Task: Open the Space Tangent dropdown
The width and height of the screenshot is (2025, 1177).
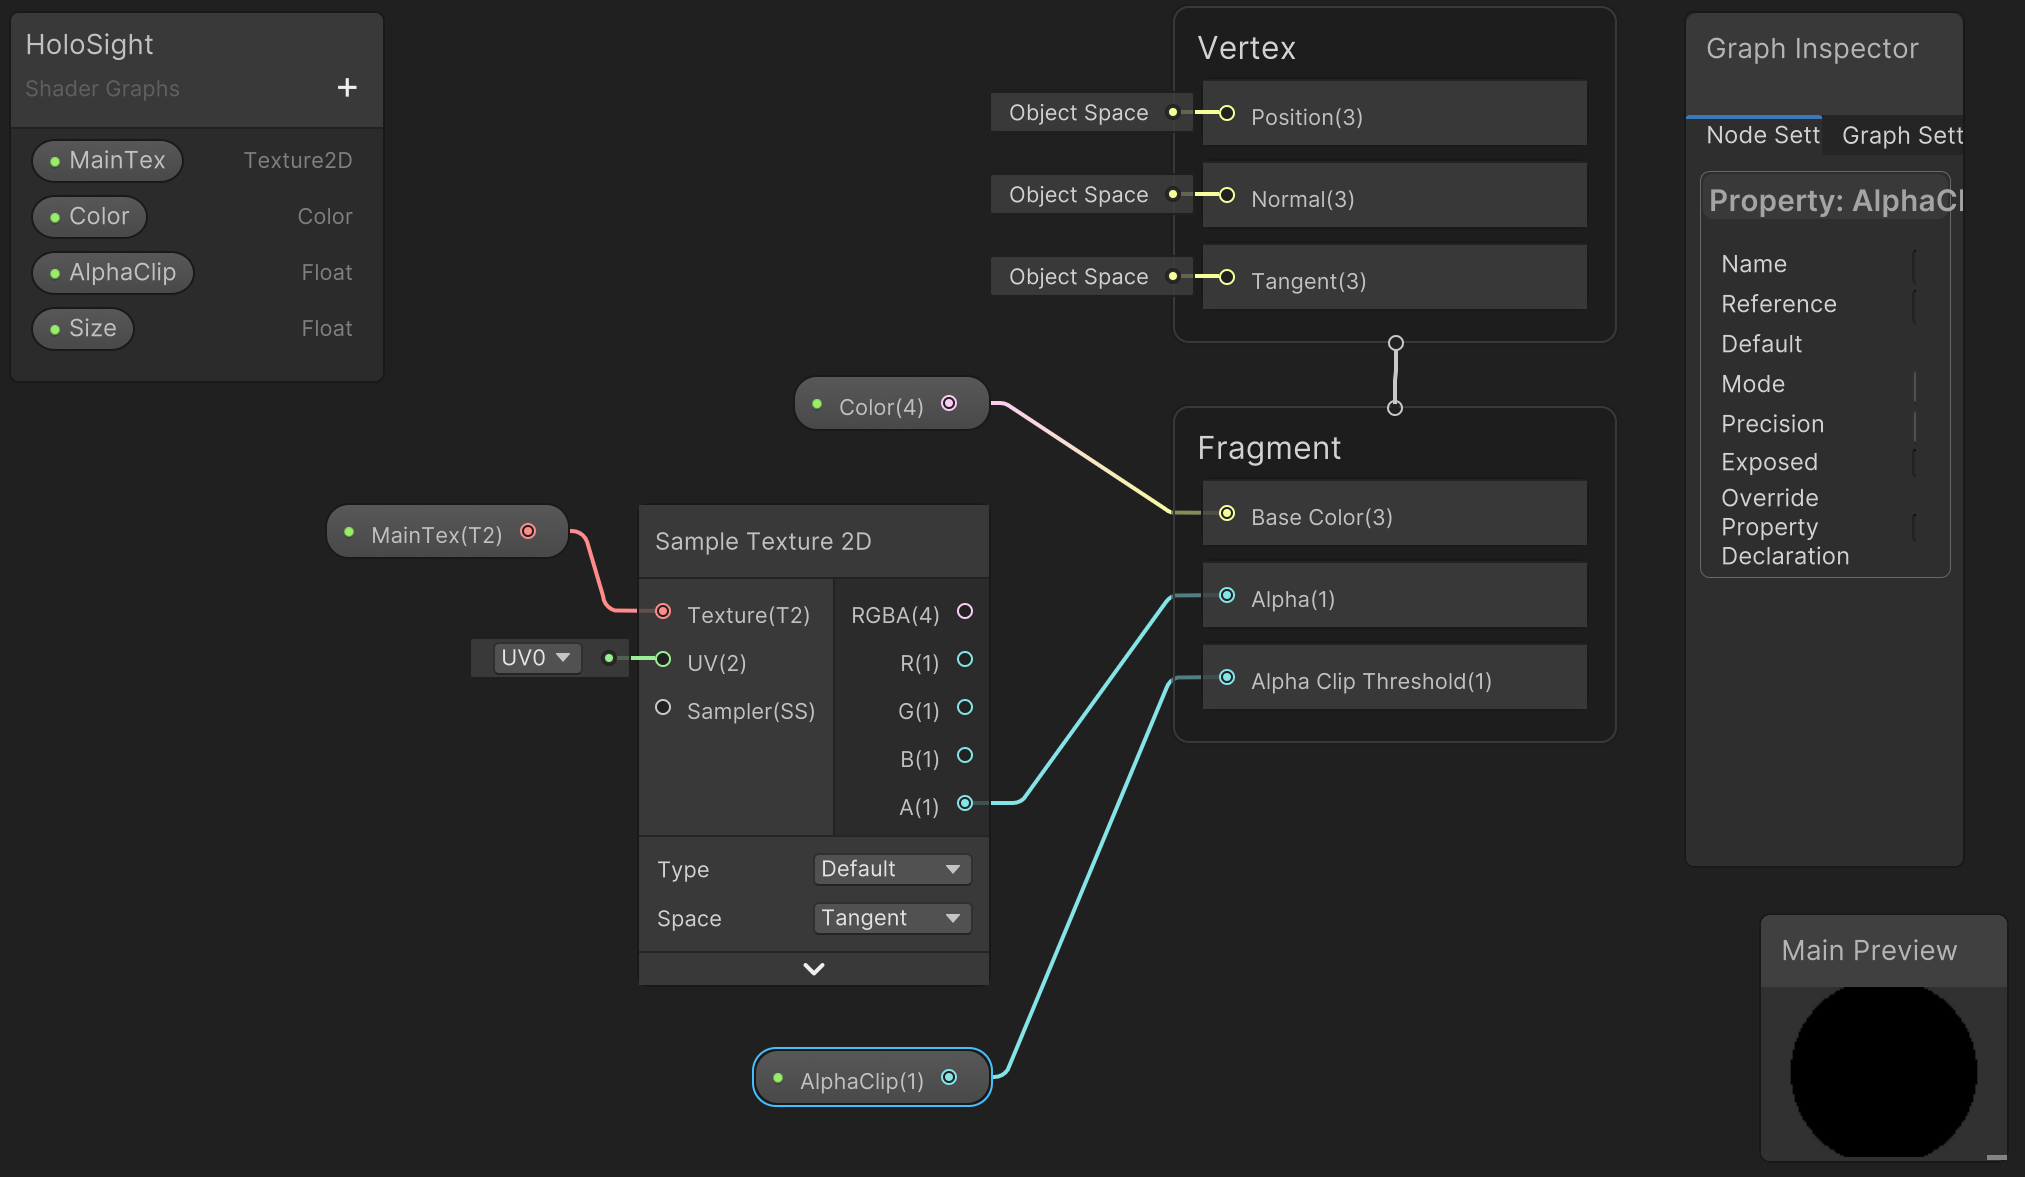Action: pyautogui.click(x=891, y=918)
